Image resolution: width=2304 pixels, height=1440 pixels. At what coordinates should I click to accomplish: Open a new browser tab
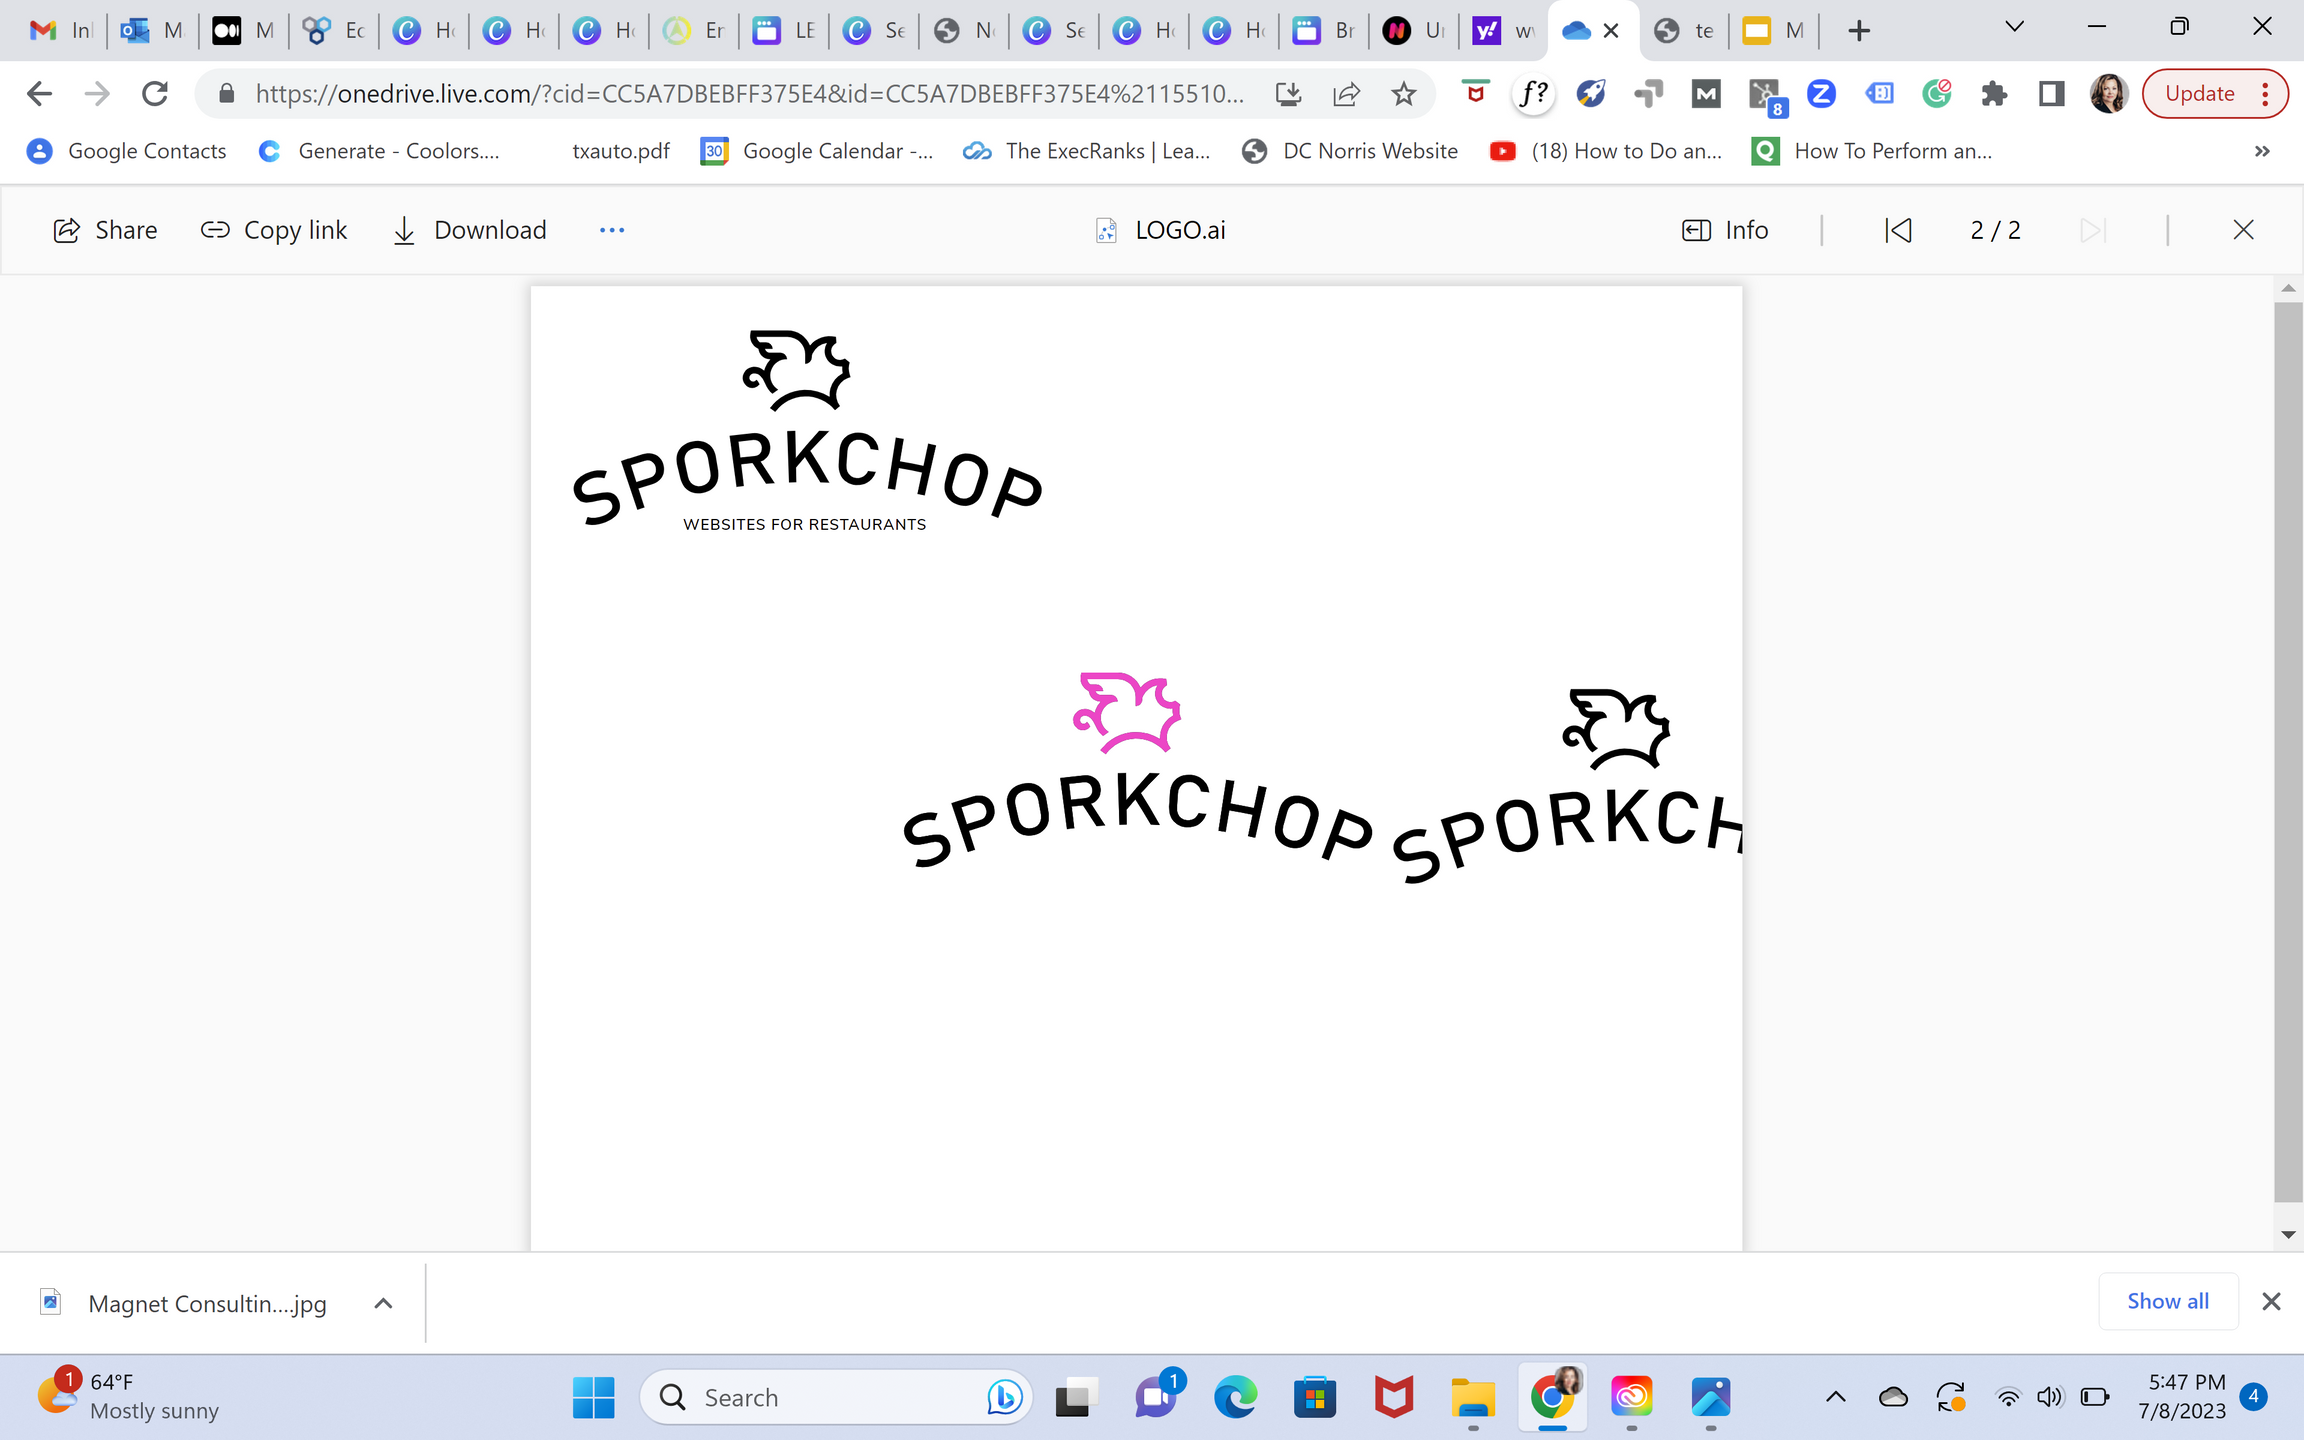pos(1859,31)
